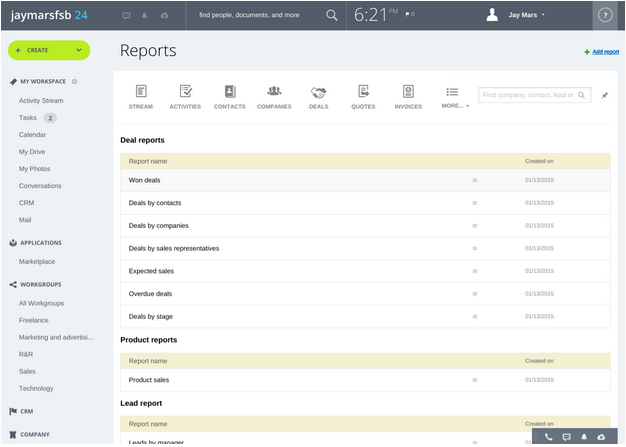Open the actions menu icon for Product sales
This screenshot has height=447, width=626.
click(475, 380)
